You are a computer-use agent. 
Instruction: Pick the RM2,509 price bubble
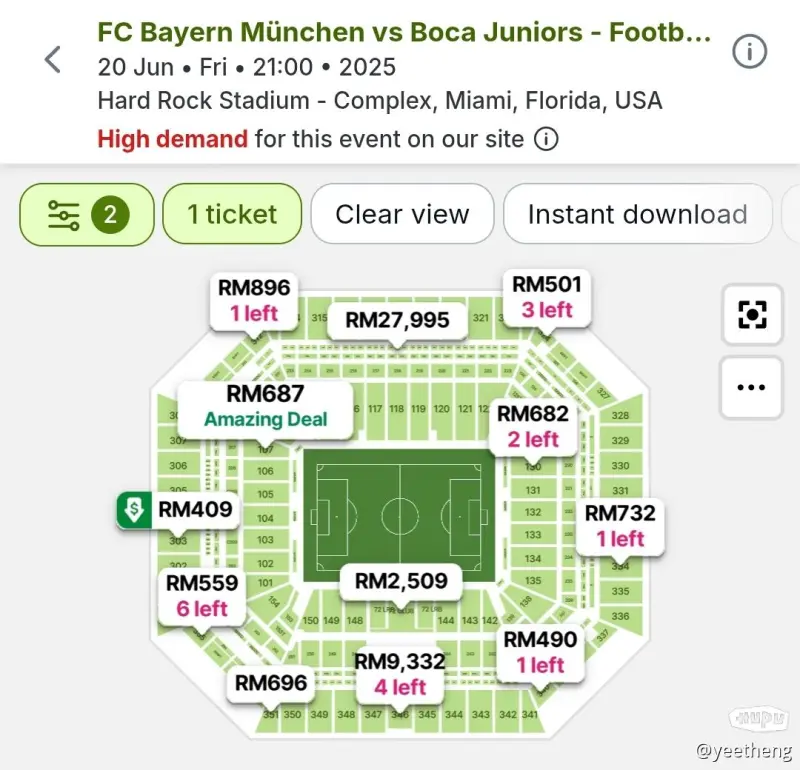[x=401, y=581]
